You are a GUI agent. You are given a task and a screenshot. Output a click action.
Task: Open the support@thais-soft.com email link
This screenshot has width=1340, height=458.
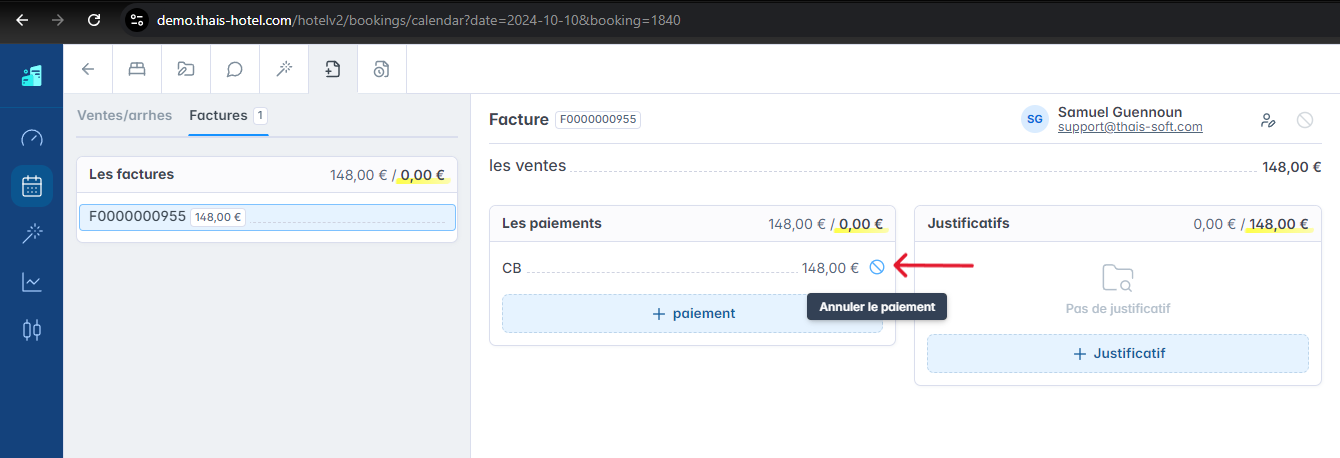[1130, 127]
